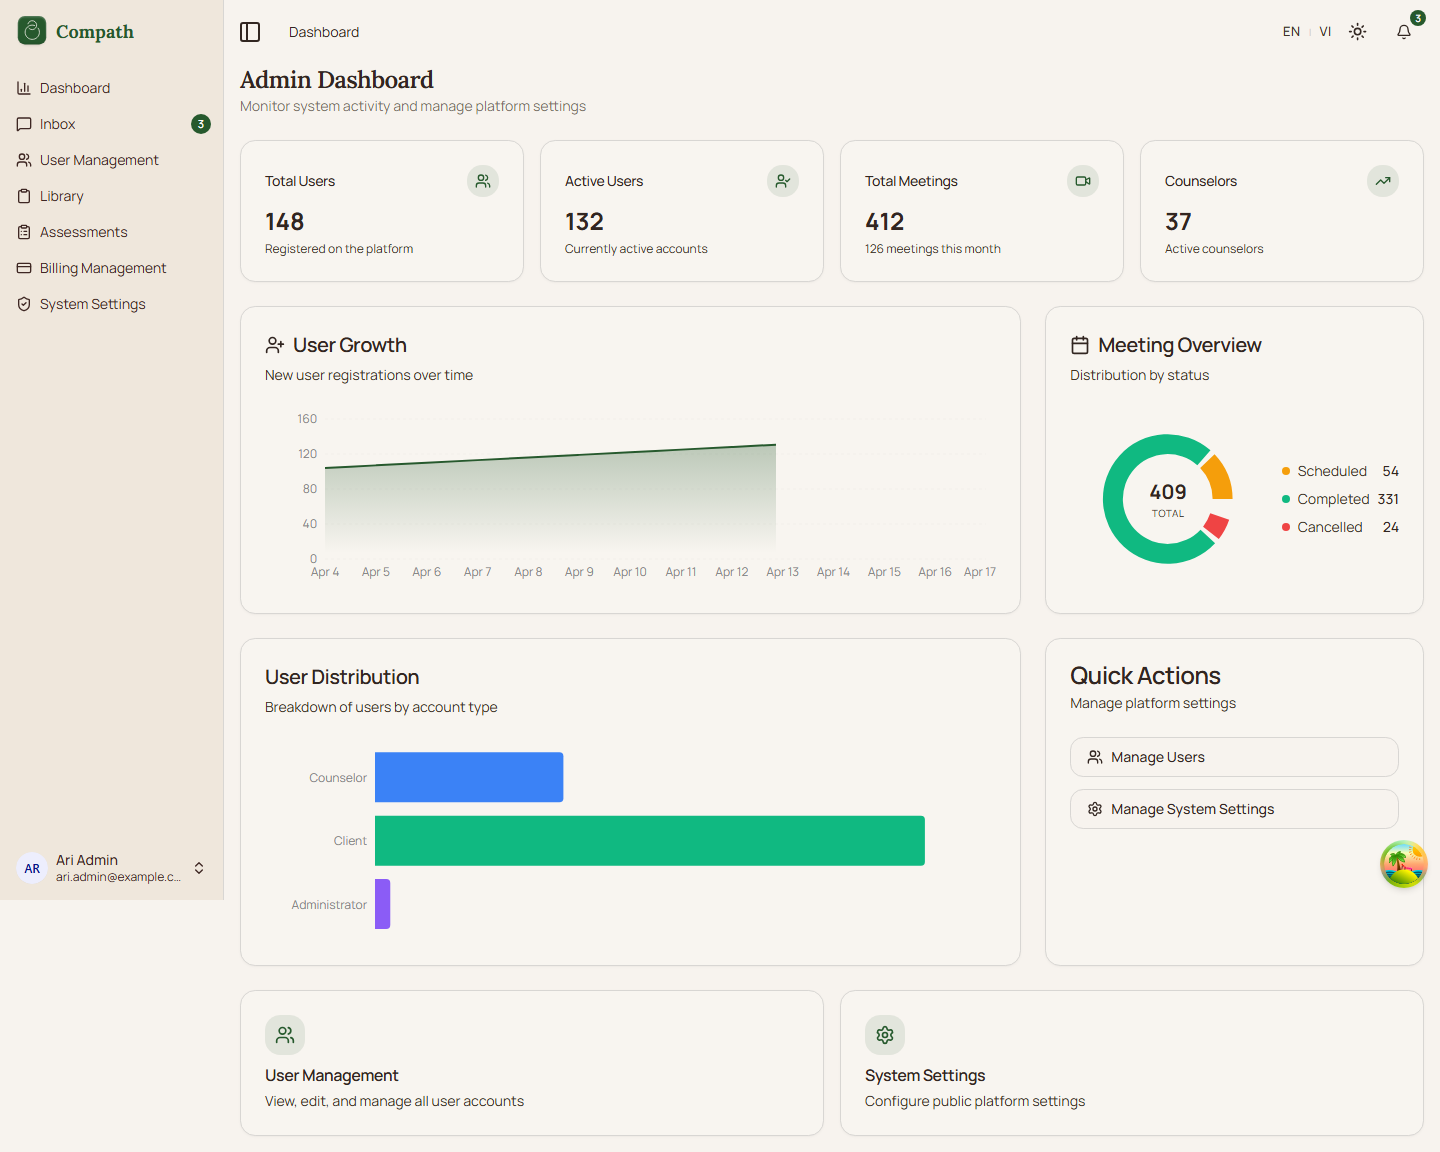Toggle light/dark theme sun icon
The image size is (1440, 1152).
1357,32
